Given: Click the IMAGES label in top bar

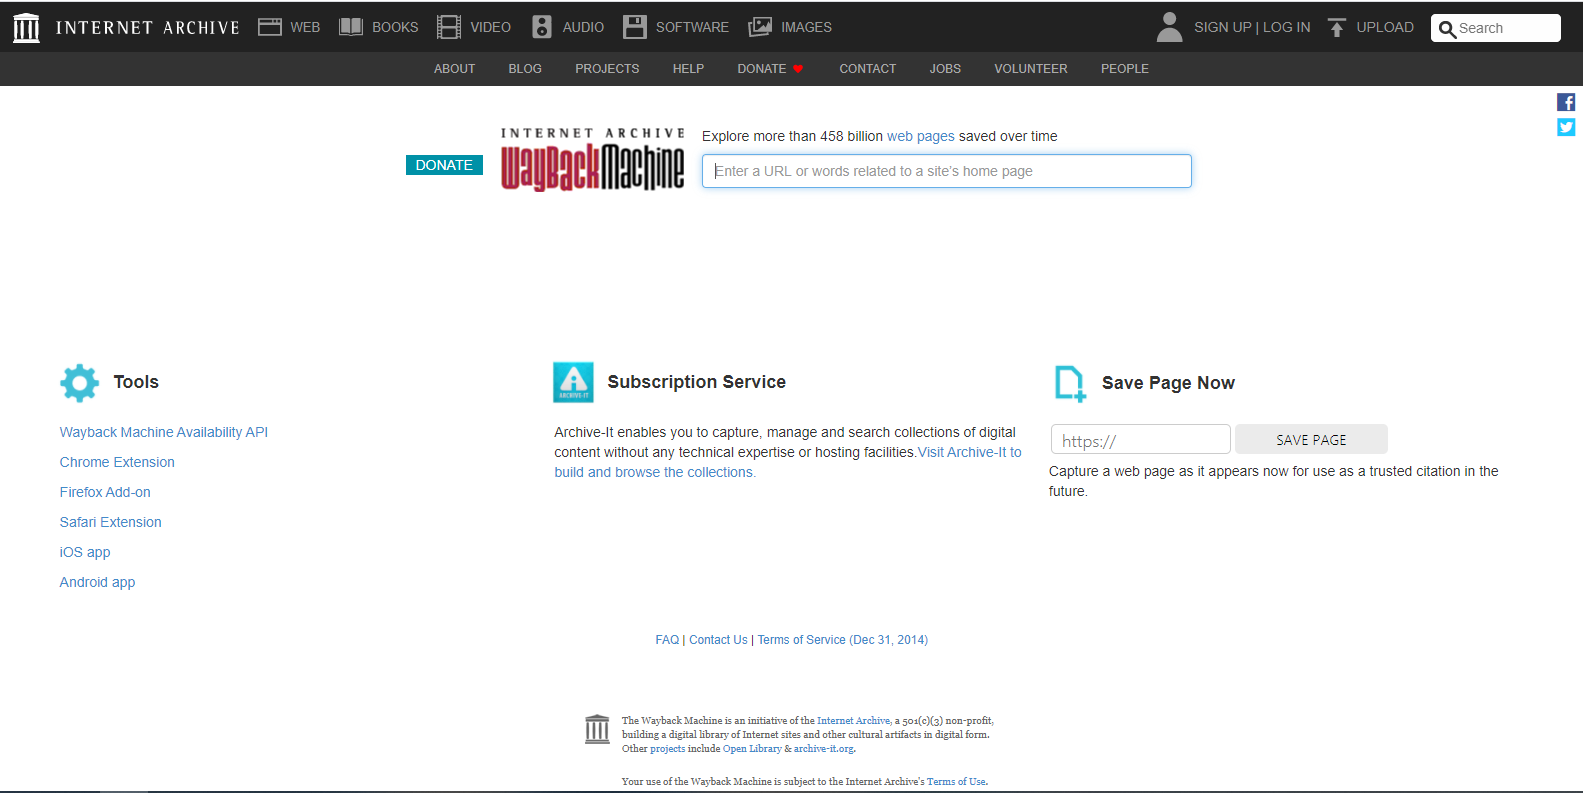Looking at the screenshot, I should (x=806, y=27).
